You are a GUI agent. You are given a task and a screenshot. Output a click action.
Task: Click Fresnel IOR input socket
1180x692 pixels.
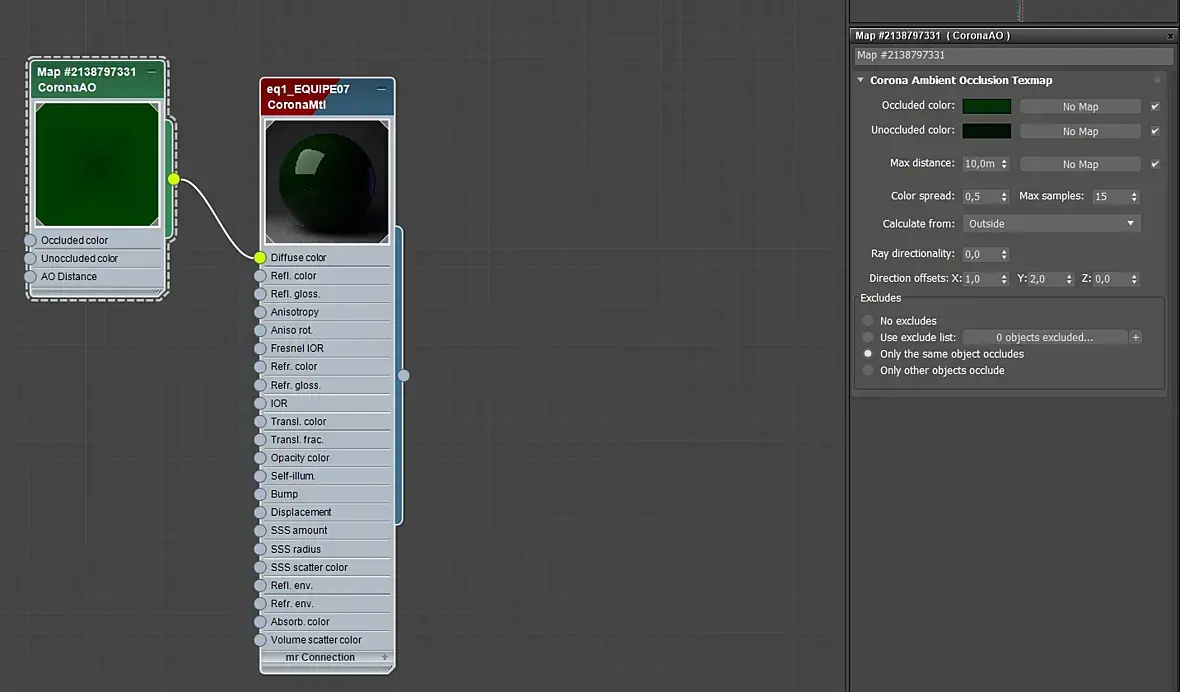260,348
